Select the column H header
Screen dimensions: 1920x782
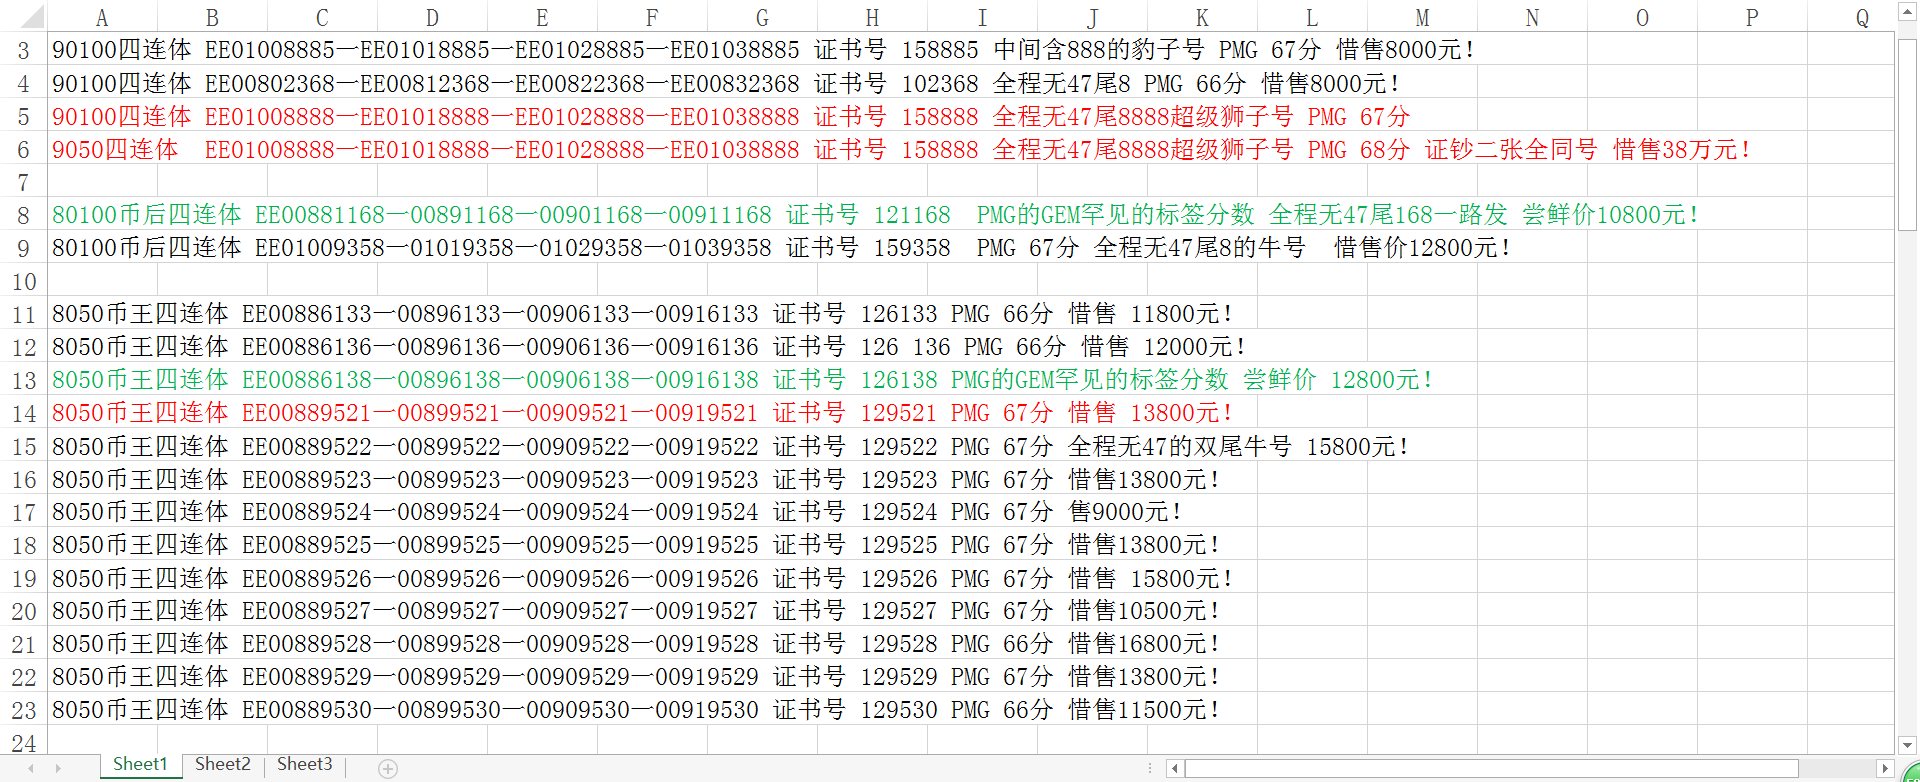point(872,17)
